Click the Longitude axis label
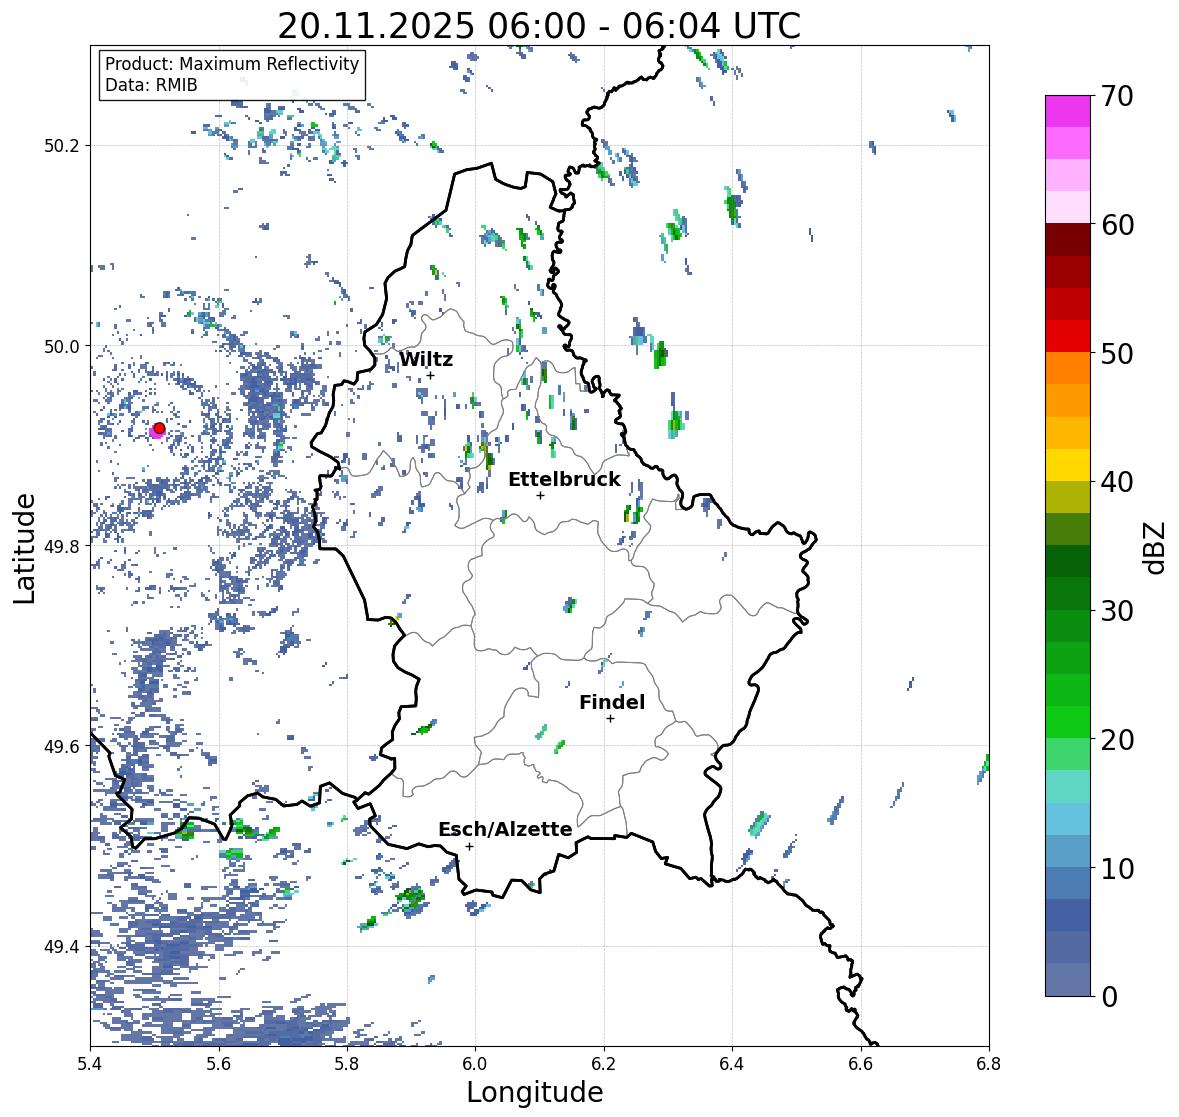Viewport: 1179px width, 1117px height. (535, 1092)
